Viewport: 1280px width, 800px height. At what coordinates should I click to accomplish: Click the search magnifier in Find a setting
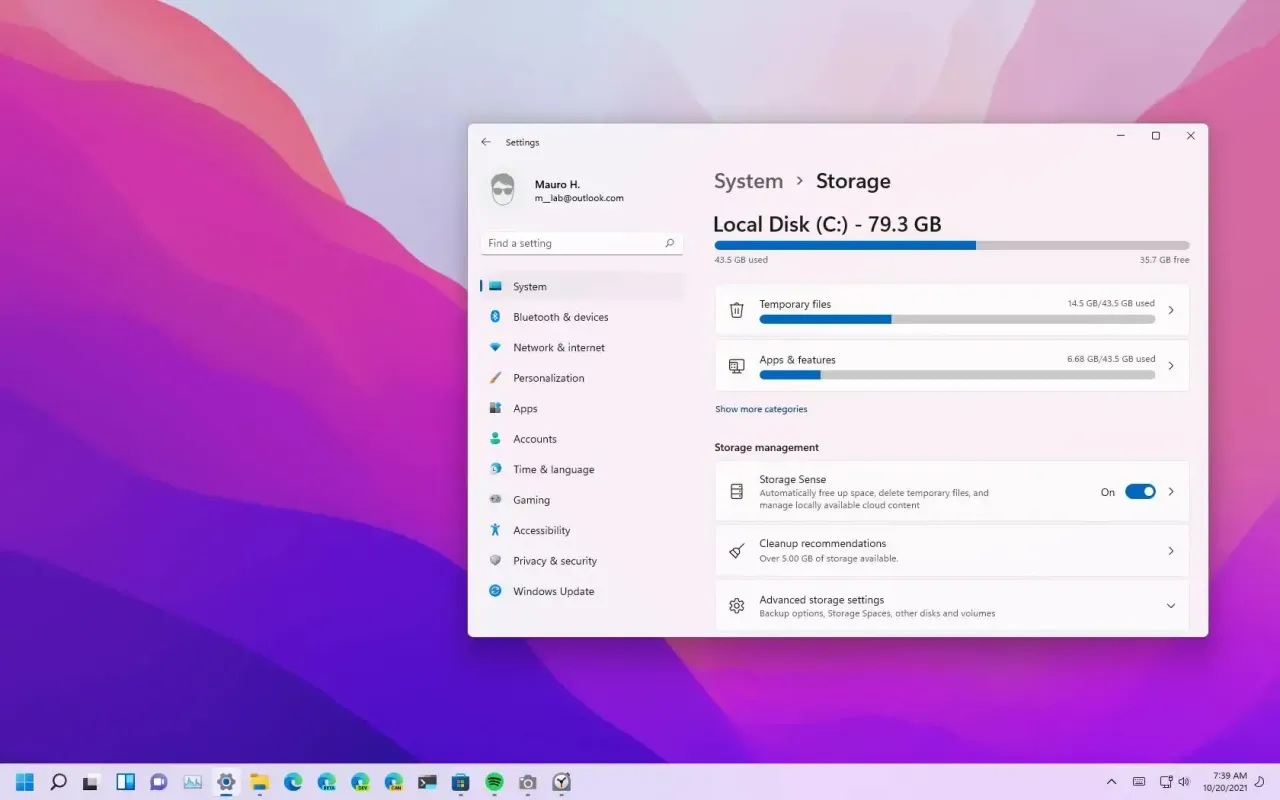[670, 243]
